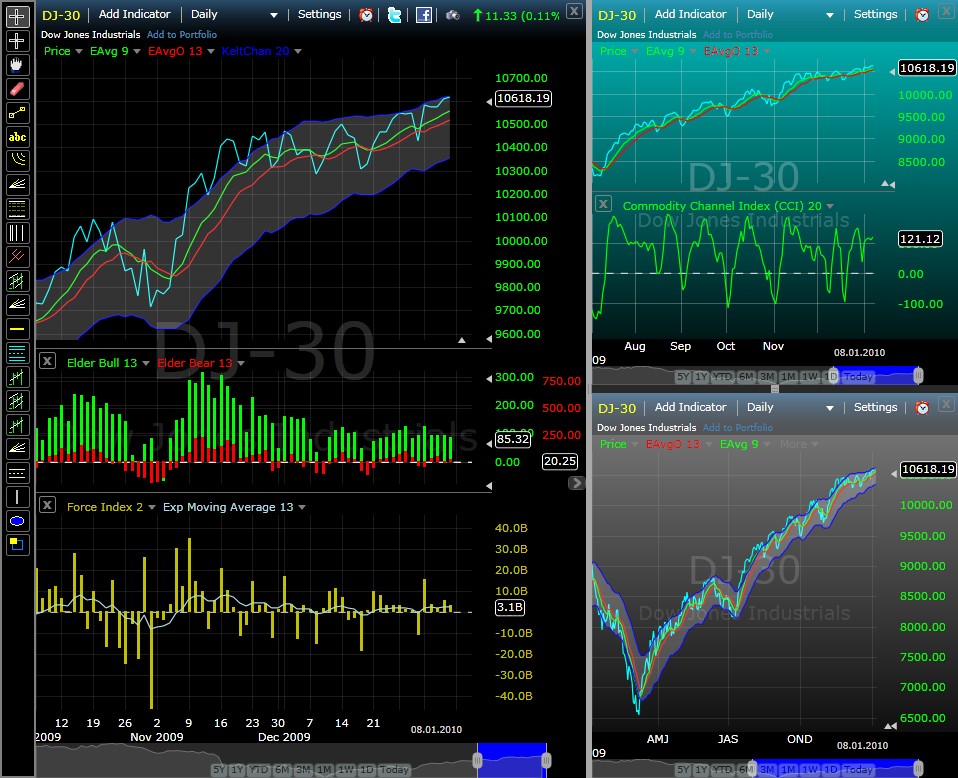This screenshot has width=958, height=778.
Task: Select 6M range in top-right chart
Action: pyautogui.click(x=747, y=376)
